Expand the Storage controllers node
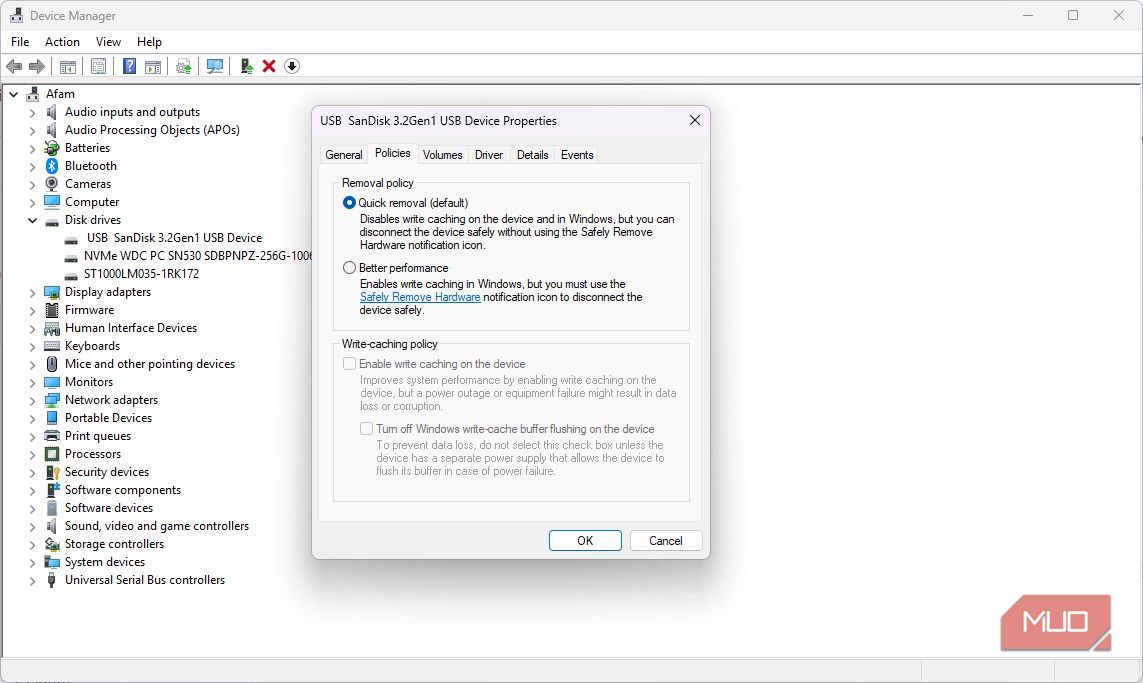Viewport: 1143px width, 683px height. click(x=32, y=545)
